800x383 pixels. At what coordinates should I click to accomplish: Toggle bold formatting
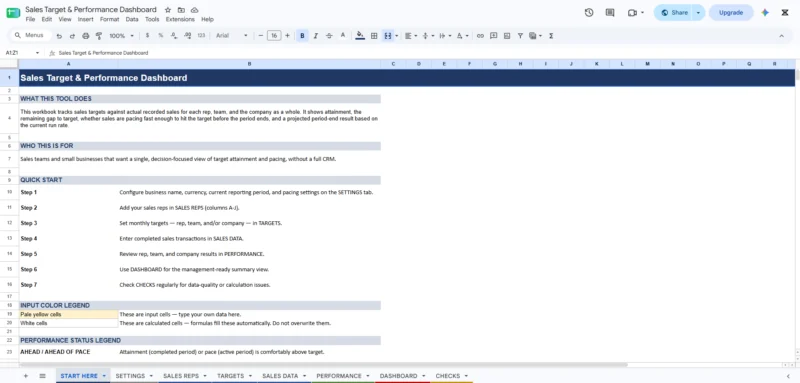point(303,36)
